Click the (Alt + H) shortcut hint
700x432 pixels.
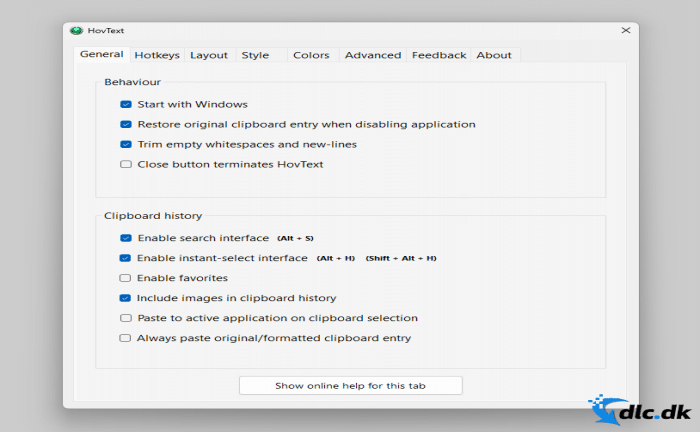(336, 258)
